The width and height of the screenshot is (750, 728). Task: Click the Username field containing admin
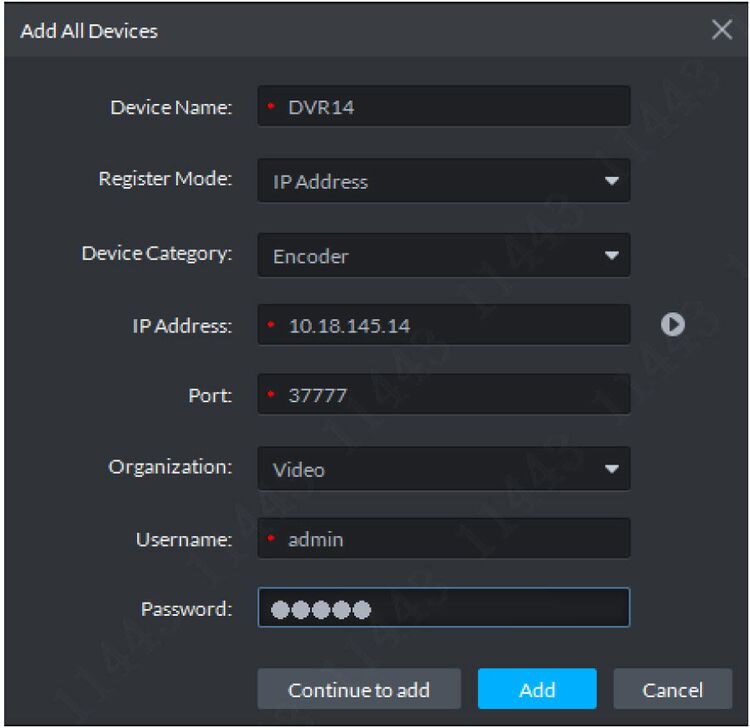[450, 539]
